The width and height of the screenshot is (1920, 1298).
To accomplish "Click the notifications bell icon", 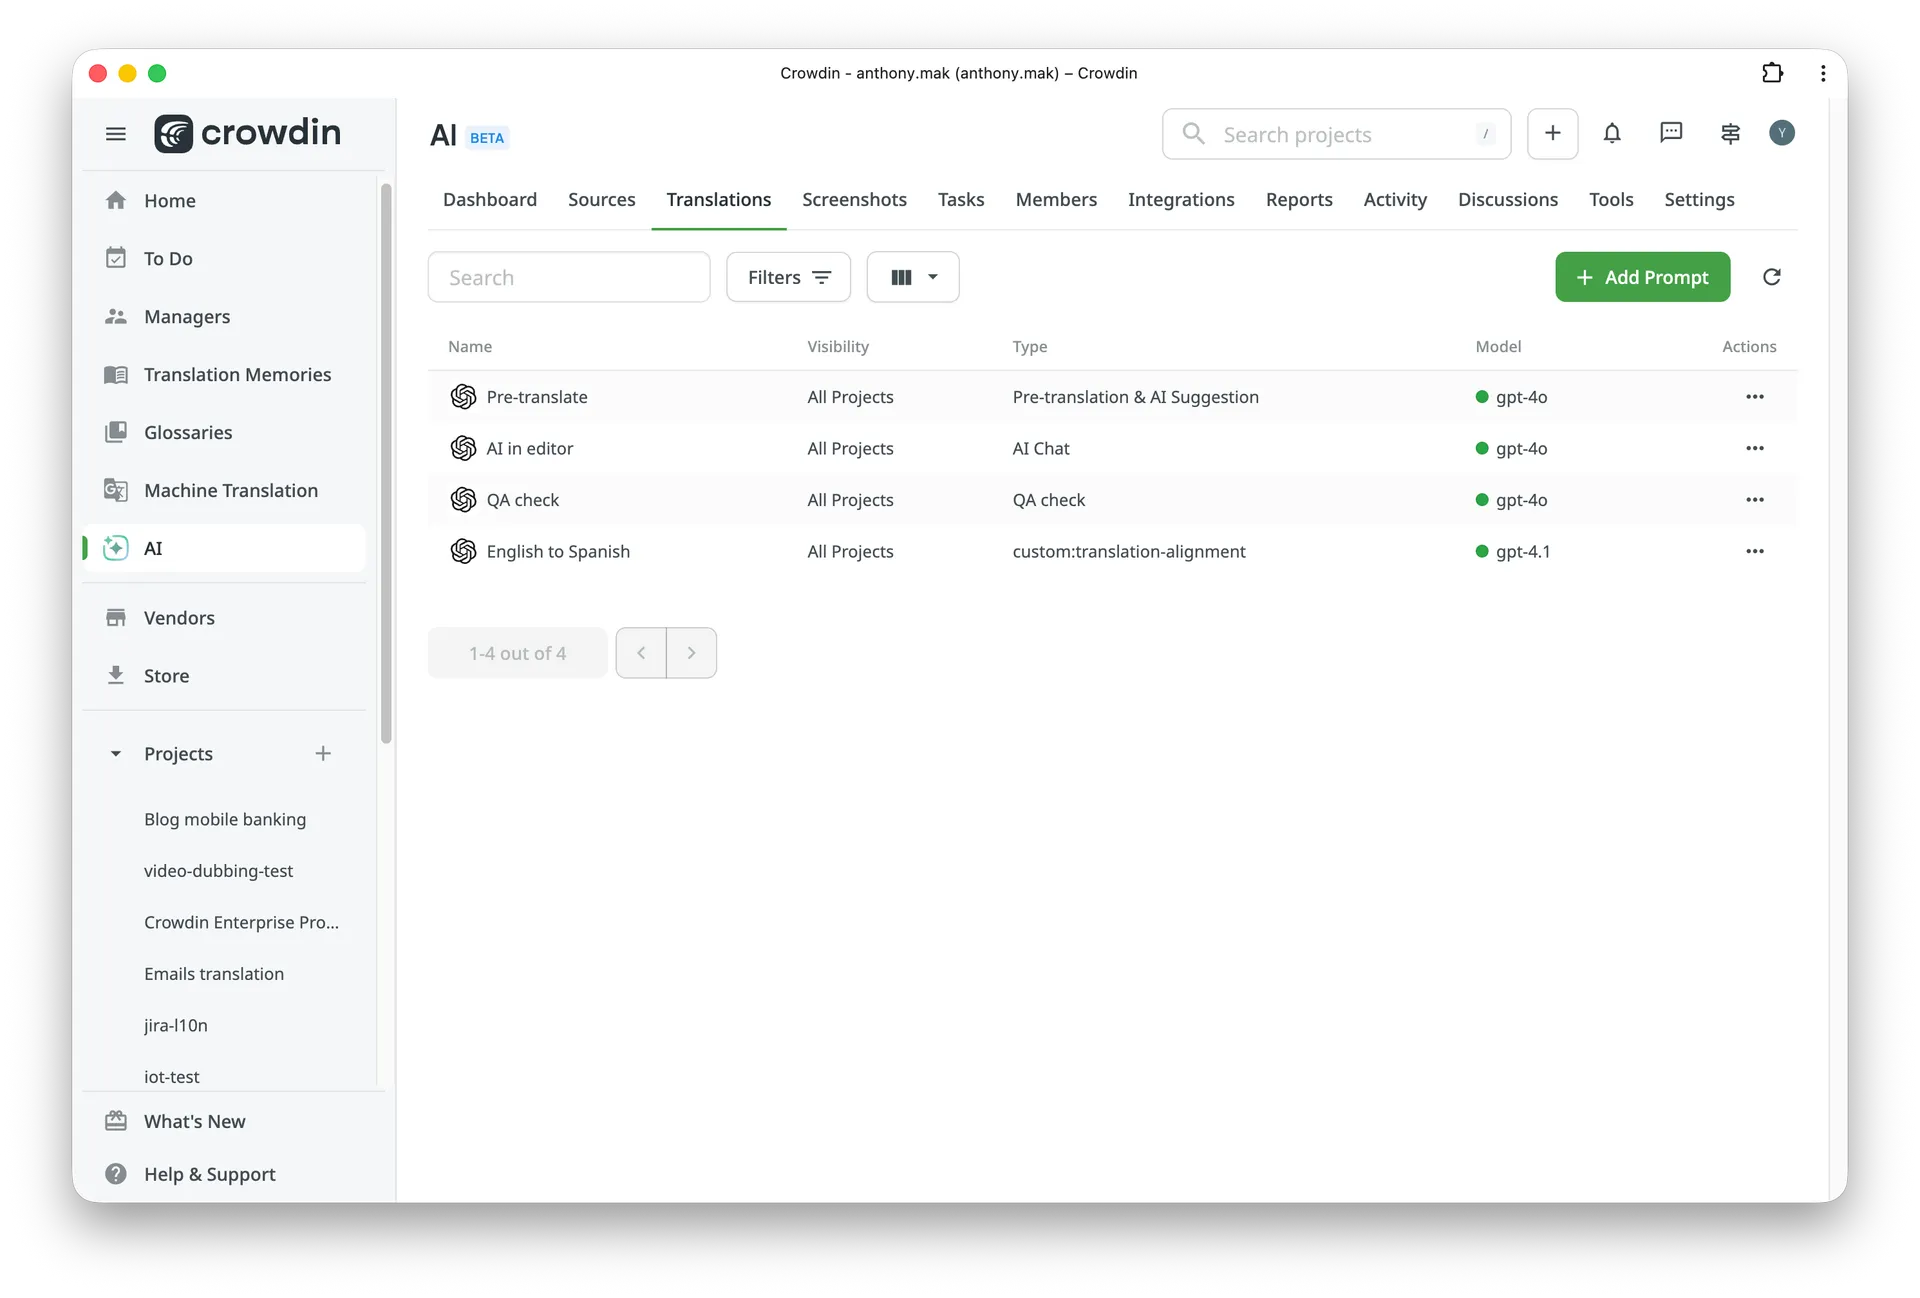I will (x=1612, y=133).
